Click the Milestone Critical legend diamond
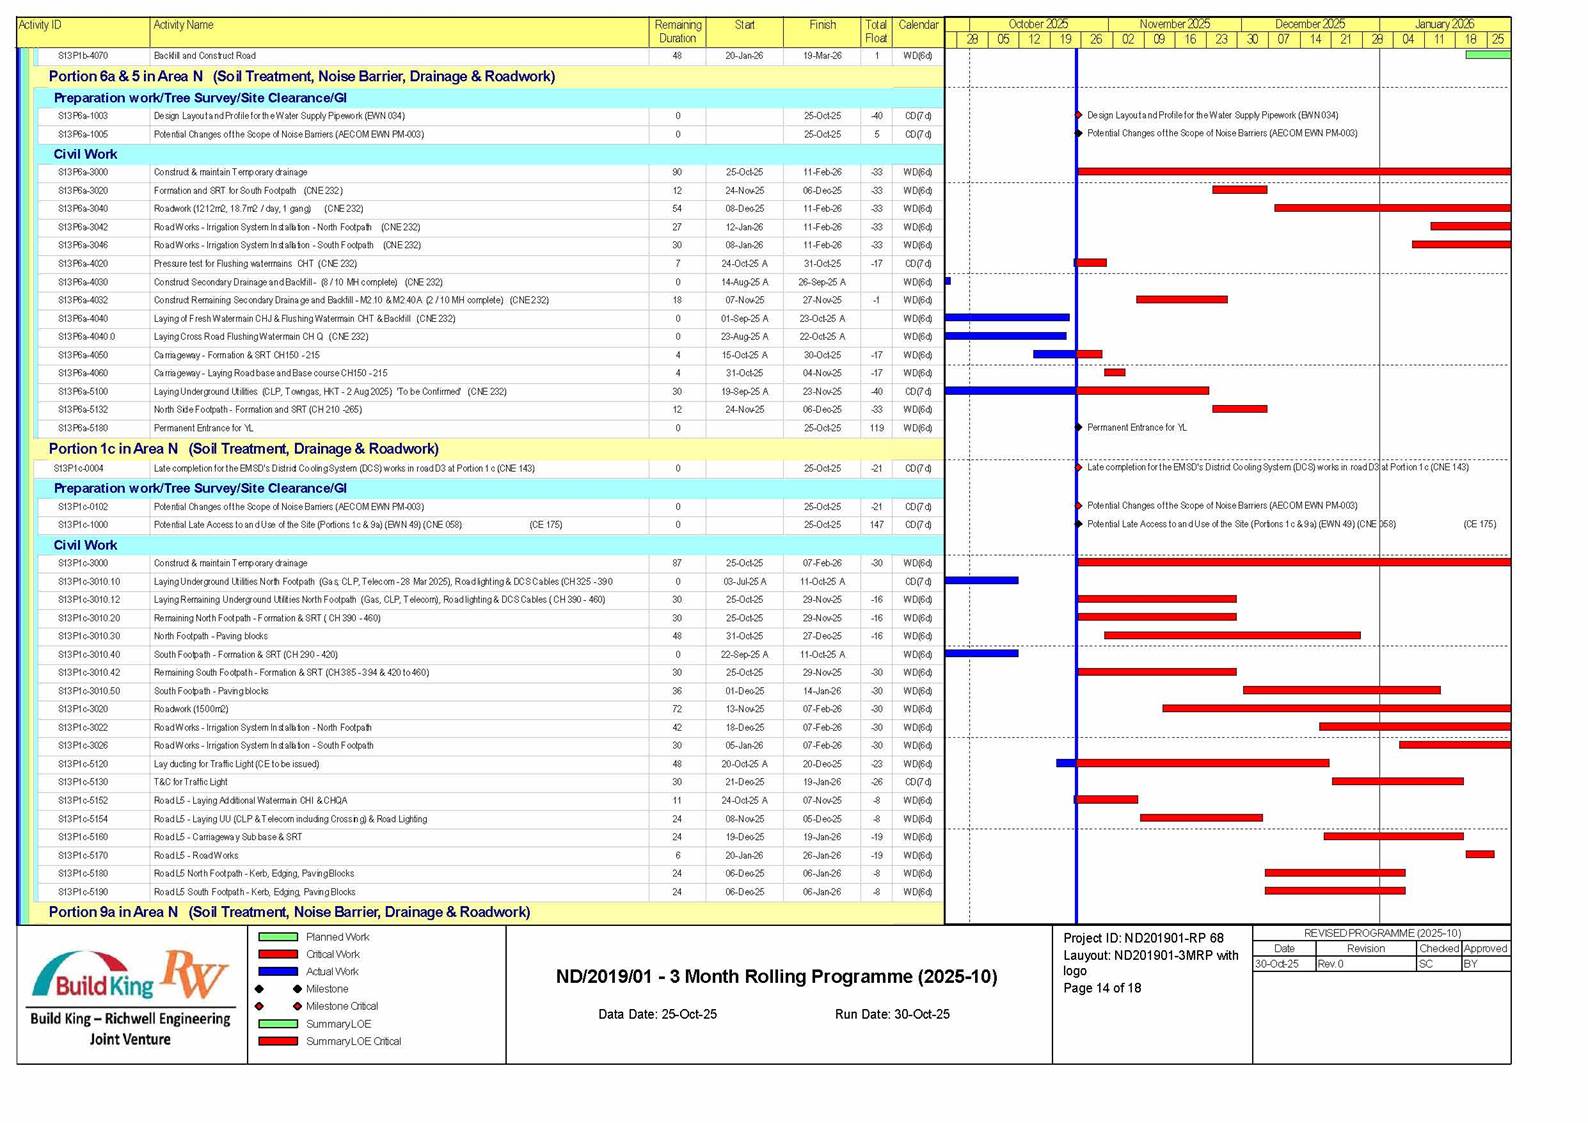This screenshot has width=1588, height=1123. pyautogui.click(x=297, y=1006)
